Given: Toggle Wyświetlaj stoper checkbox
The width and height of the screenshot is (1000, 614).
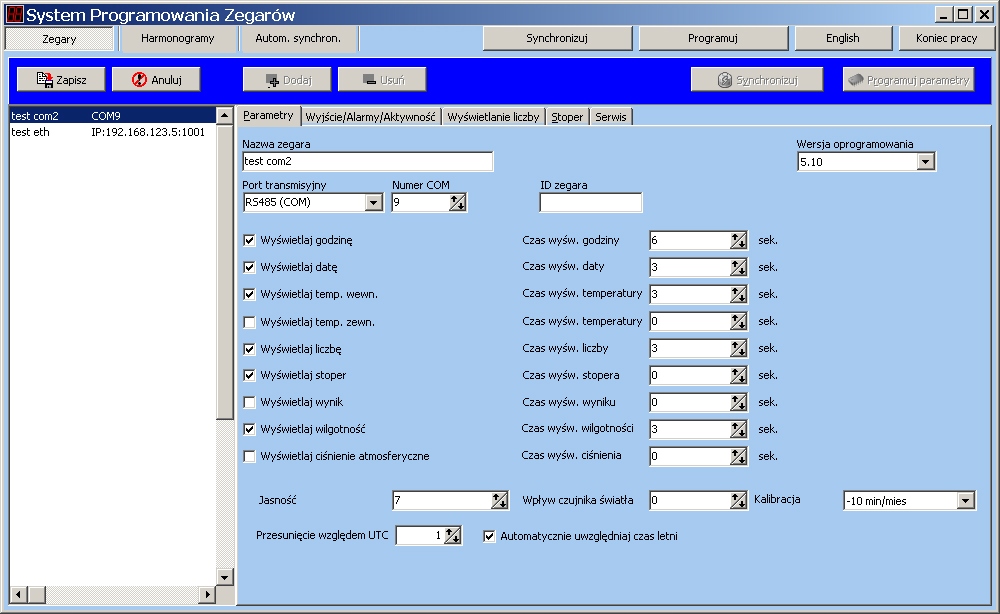Looking at the screenshot, I should 249,376.
